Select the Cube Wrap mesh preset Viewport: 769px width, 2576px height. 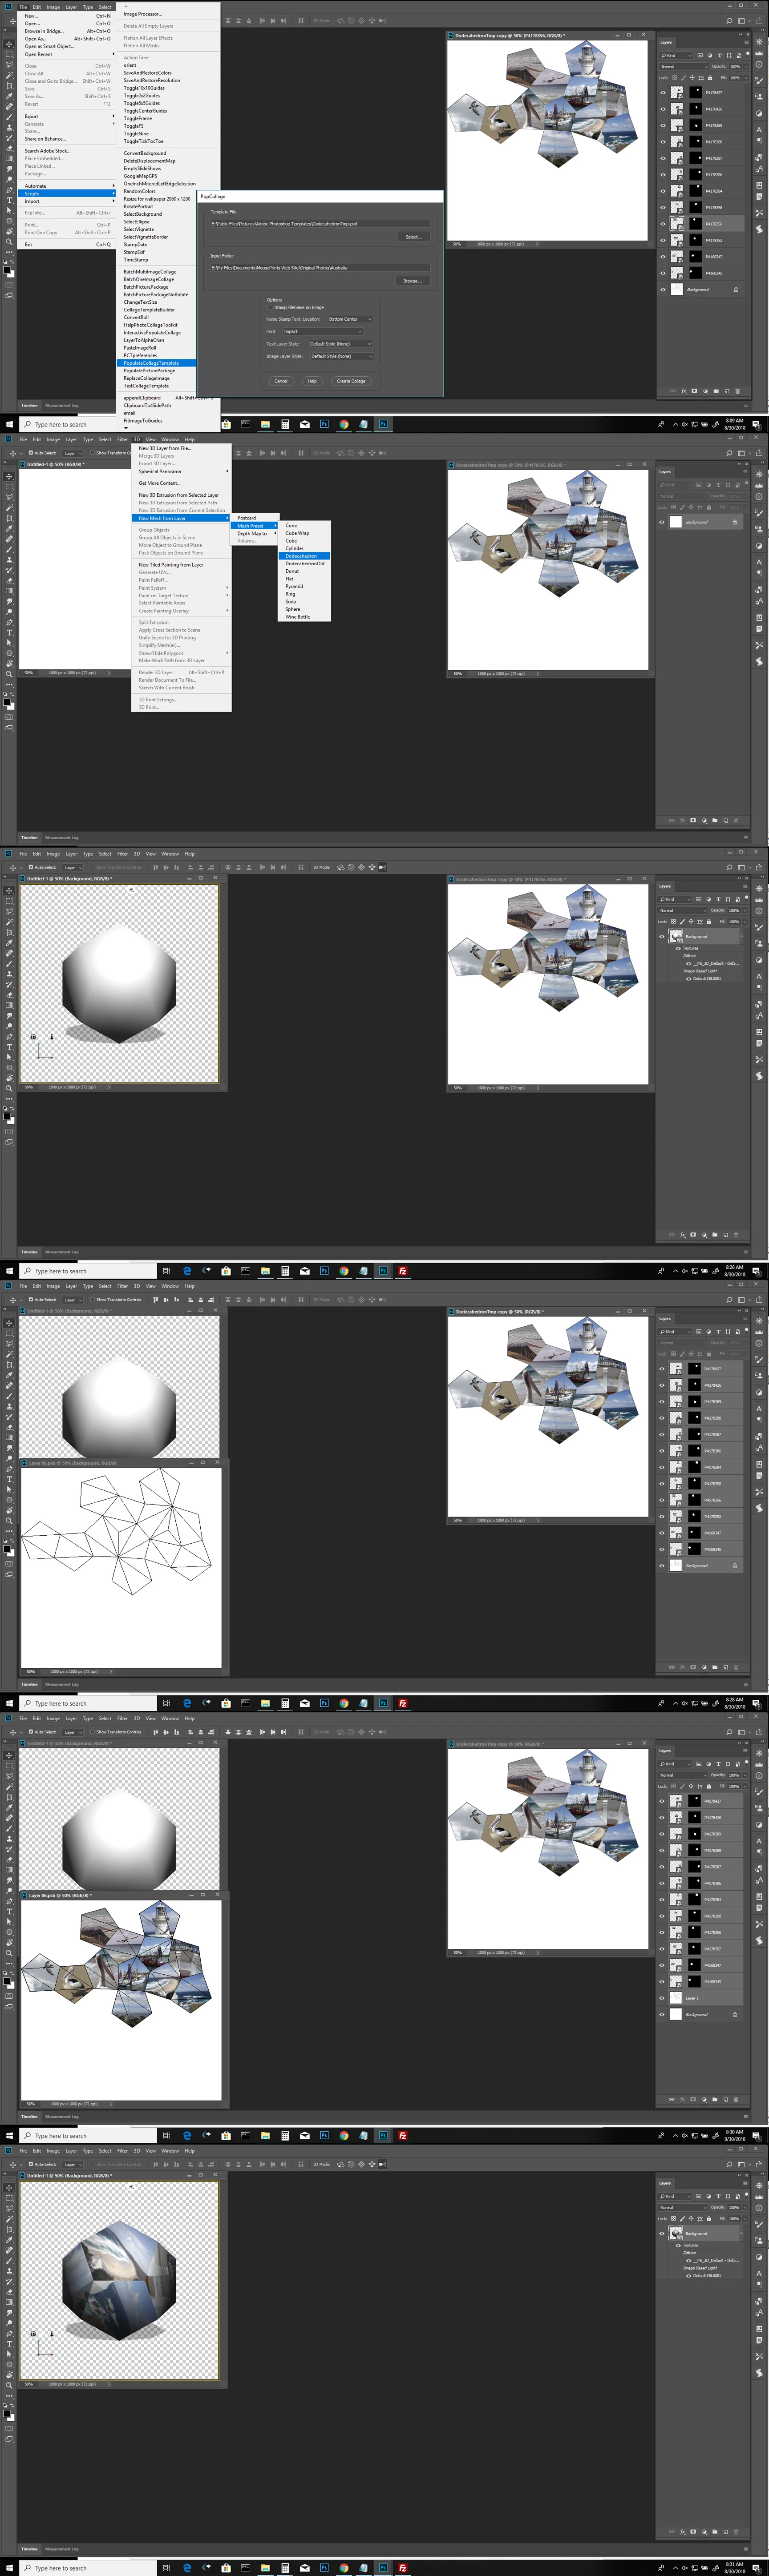click(x=304, y=533)
